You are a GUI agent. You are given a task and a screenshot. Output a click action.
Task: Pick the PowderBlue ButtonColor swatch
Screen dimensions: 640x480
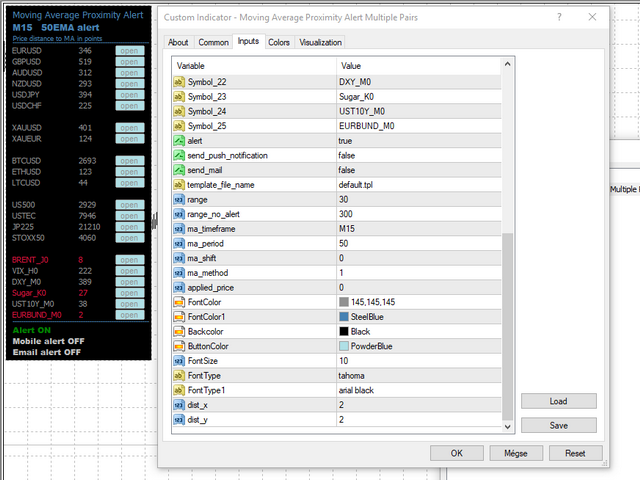coord(344,346)
